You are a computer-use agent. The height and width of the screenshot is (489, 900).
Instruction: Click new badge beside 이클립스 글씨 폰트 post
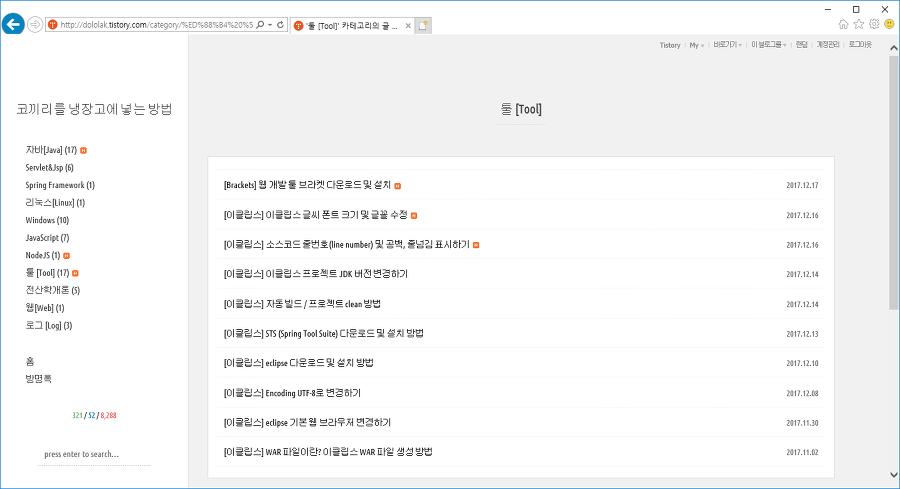point(414,216)
